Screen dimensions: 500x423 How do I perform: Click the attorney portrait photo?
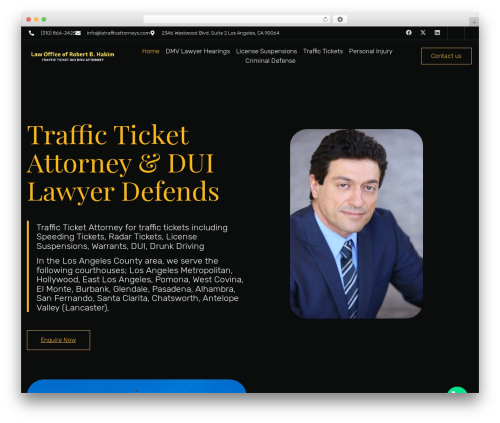(x=356, y=224)
